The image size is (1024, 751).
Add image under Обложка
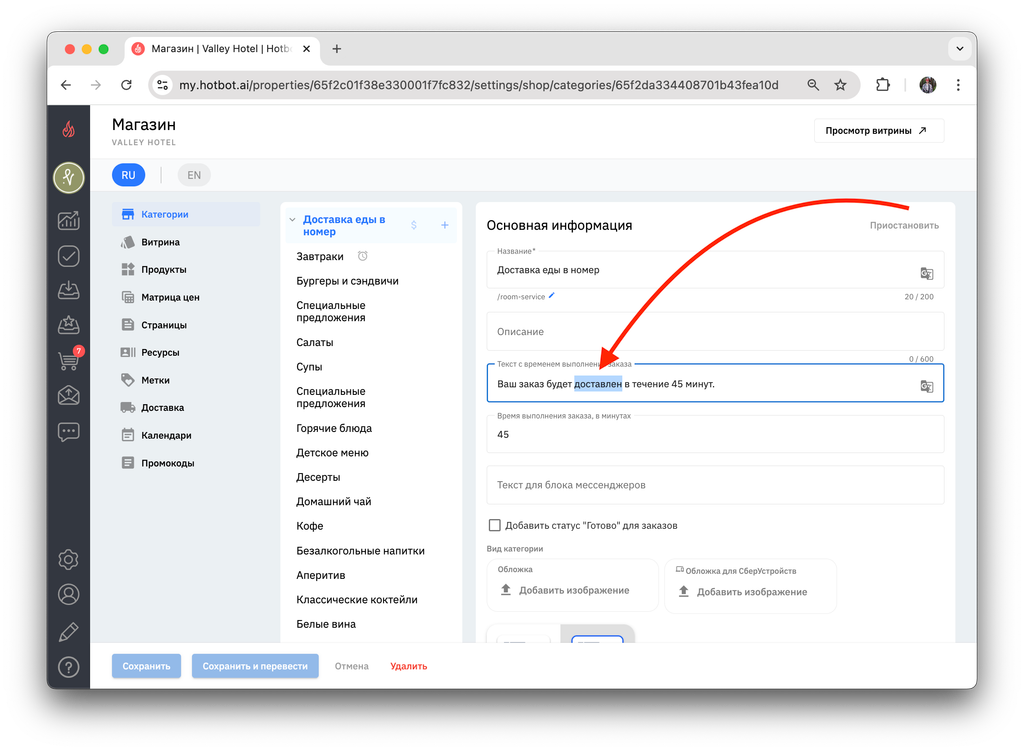pyautogui.click(x=566, y=590)
